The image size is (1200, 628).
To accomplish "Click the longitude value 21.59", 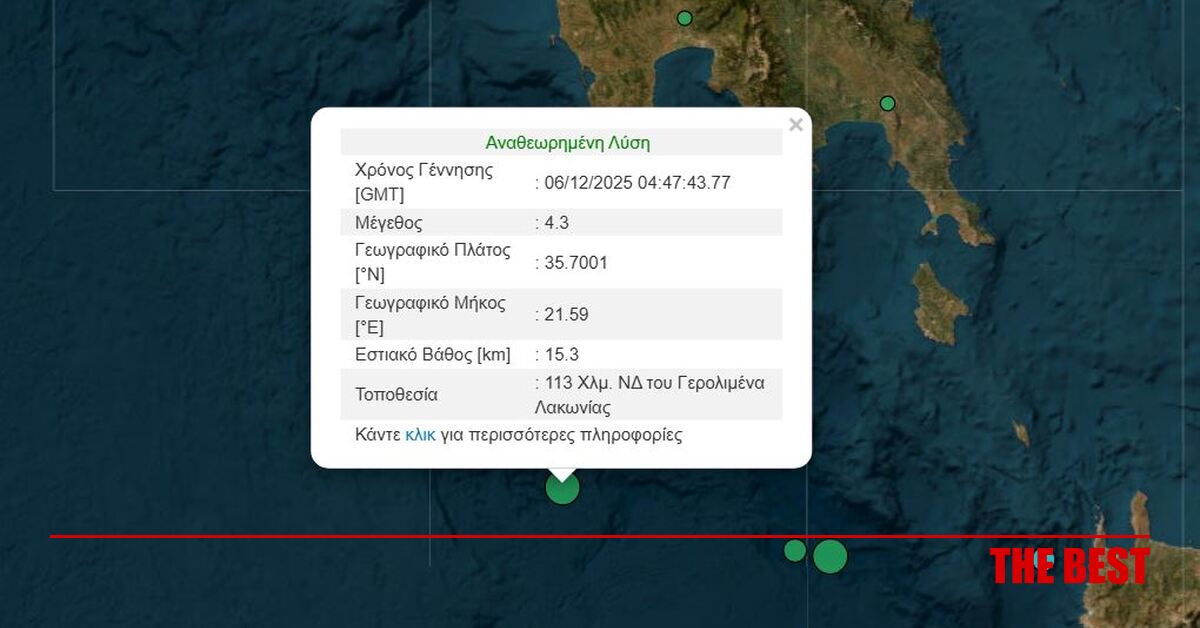I will tap(565, 314).
